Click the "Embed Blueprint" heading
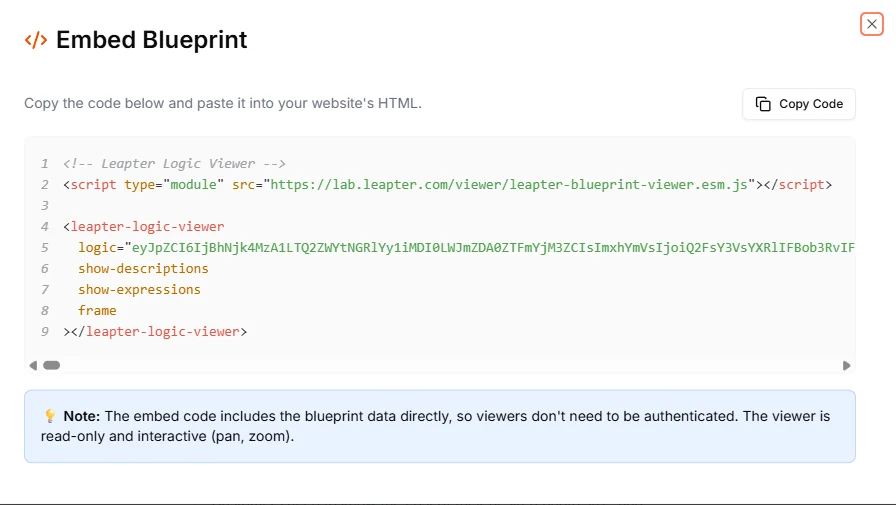The height and width of the screenshot is (505, 896). (151, 40)
